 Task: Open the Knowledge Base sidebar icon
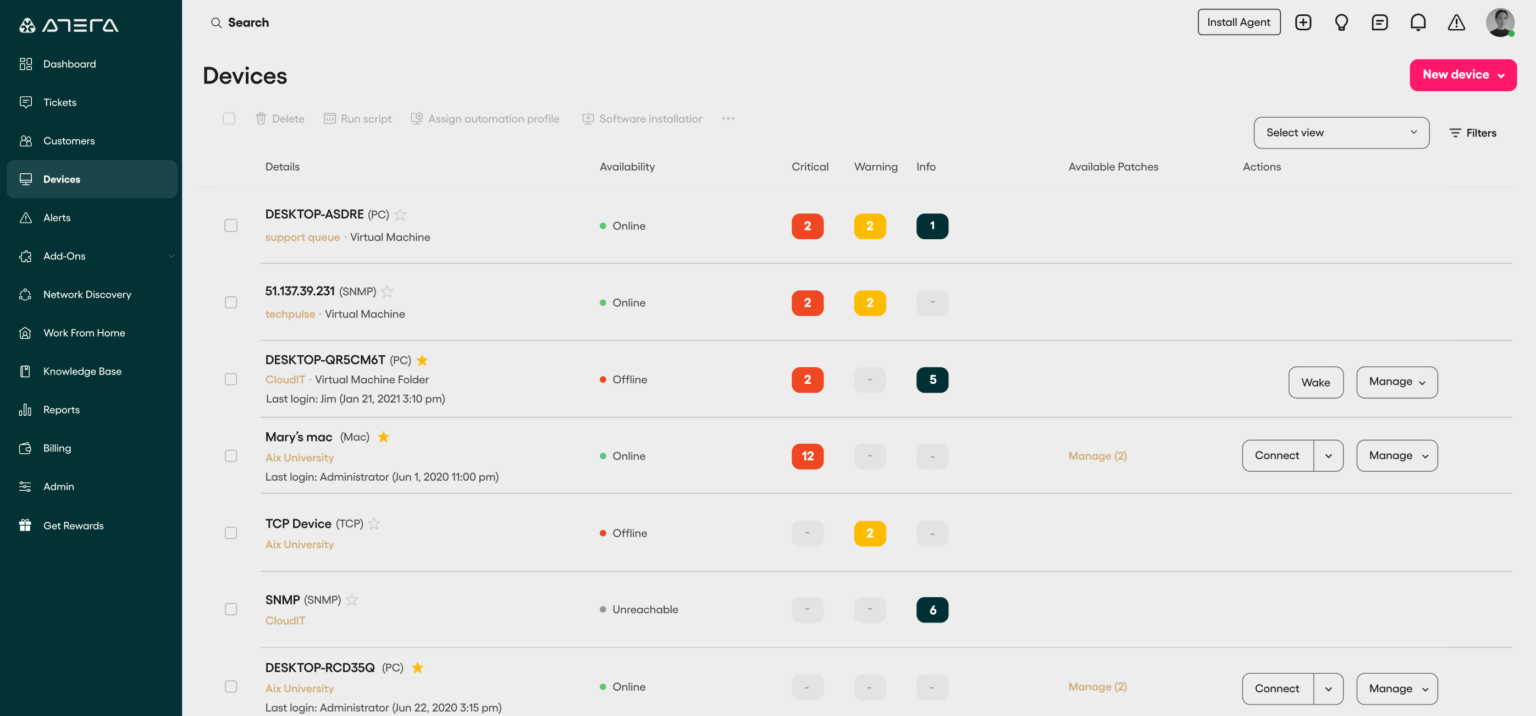click(x=25, y=371)
